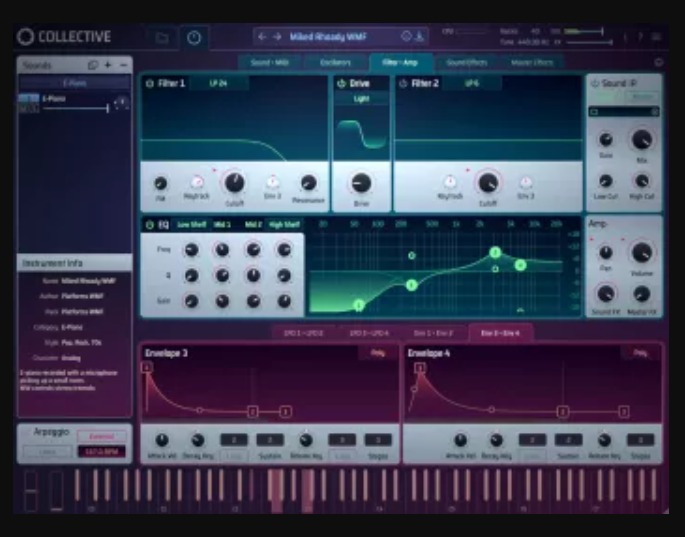Select the Mid 1 EQ band button
Screen dimensions: 685x537
222,225
